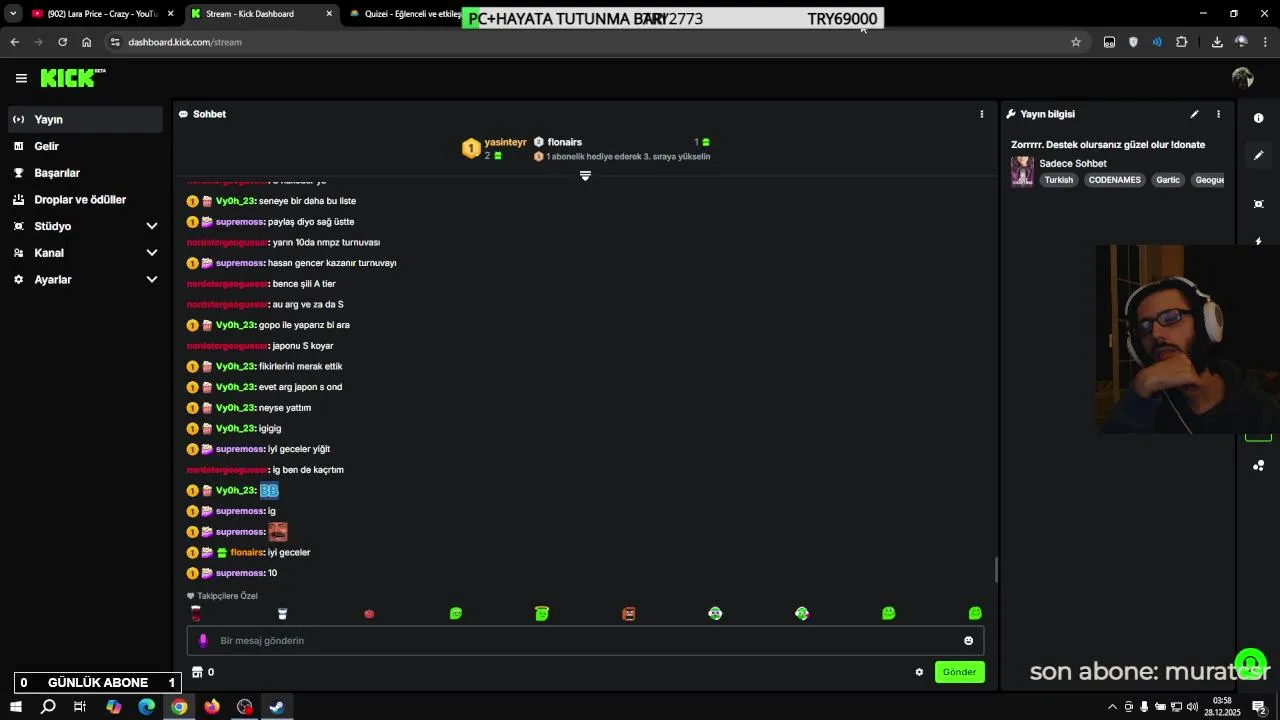Bookmark page with the star icon
1280x720 pixels.
point(1076,42)
